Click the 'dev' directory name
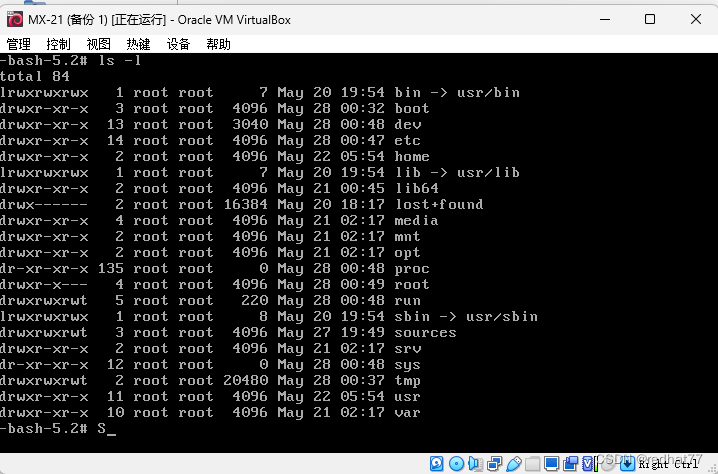 click(408, 125)
